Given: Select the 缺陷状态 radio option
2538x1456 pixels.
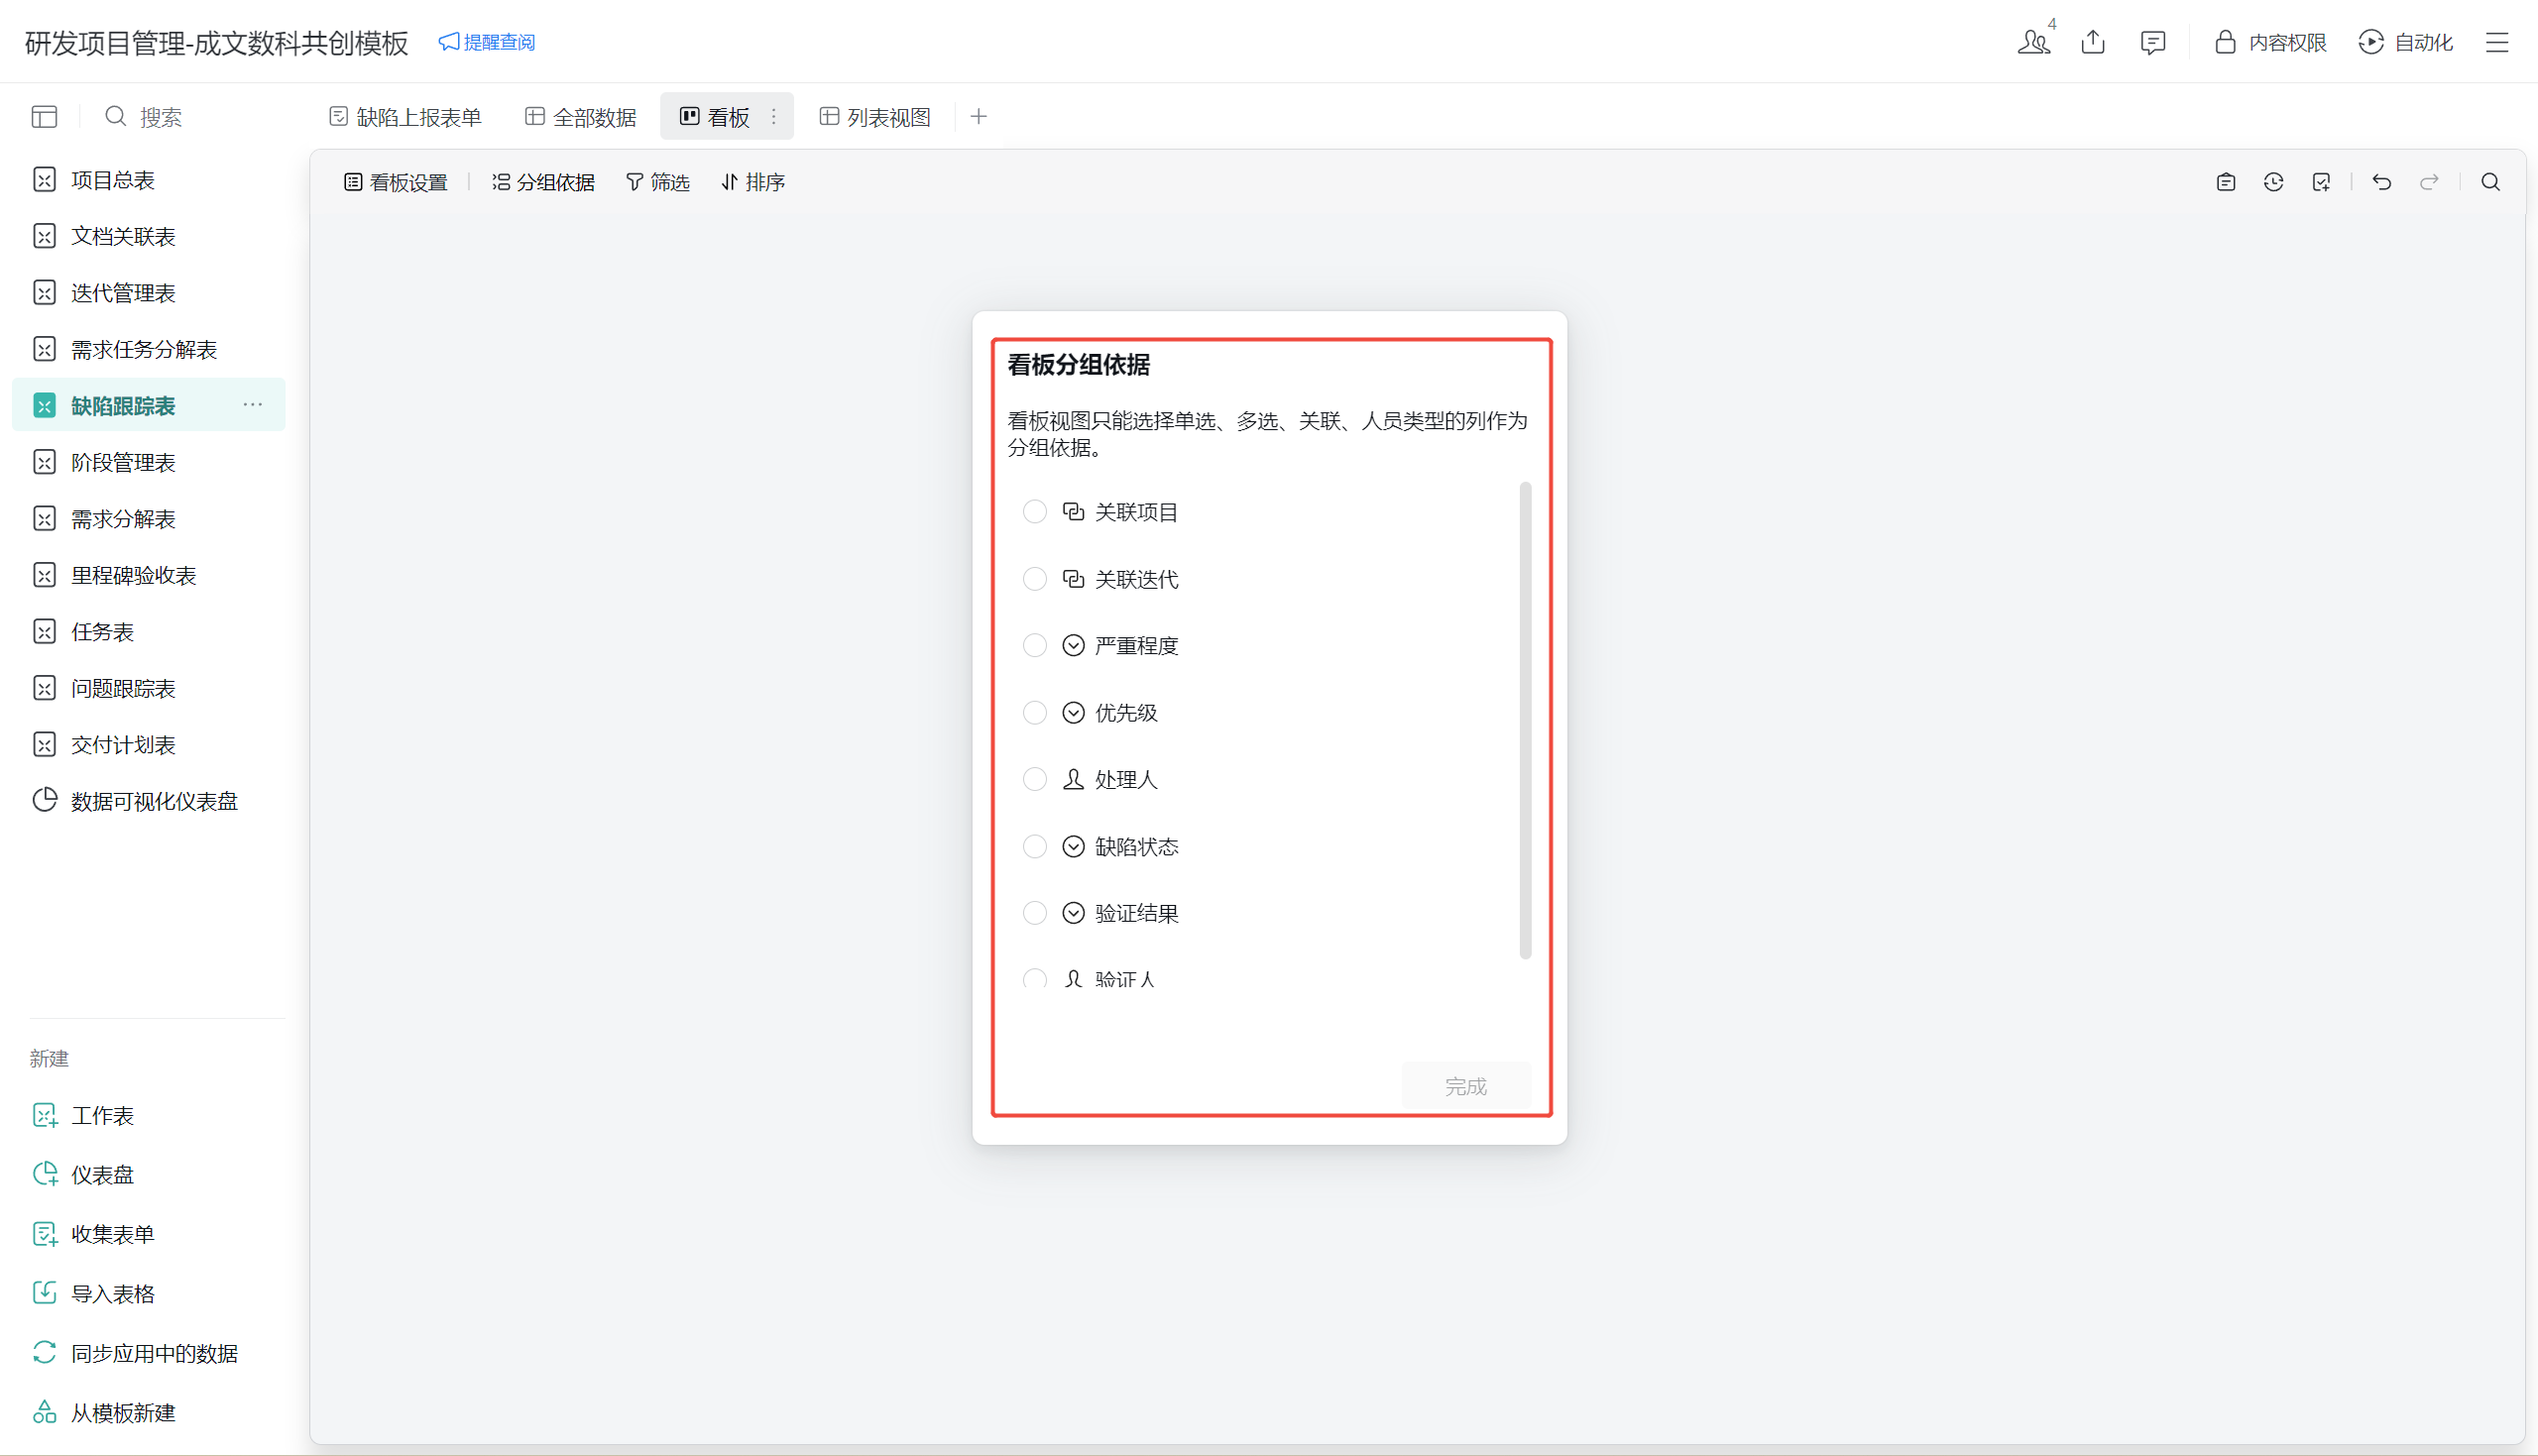Looking at the screenshot, I should tap(1034, 847).
